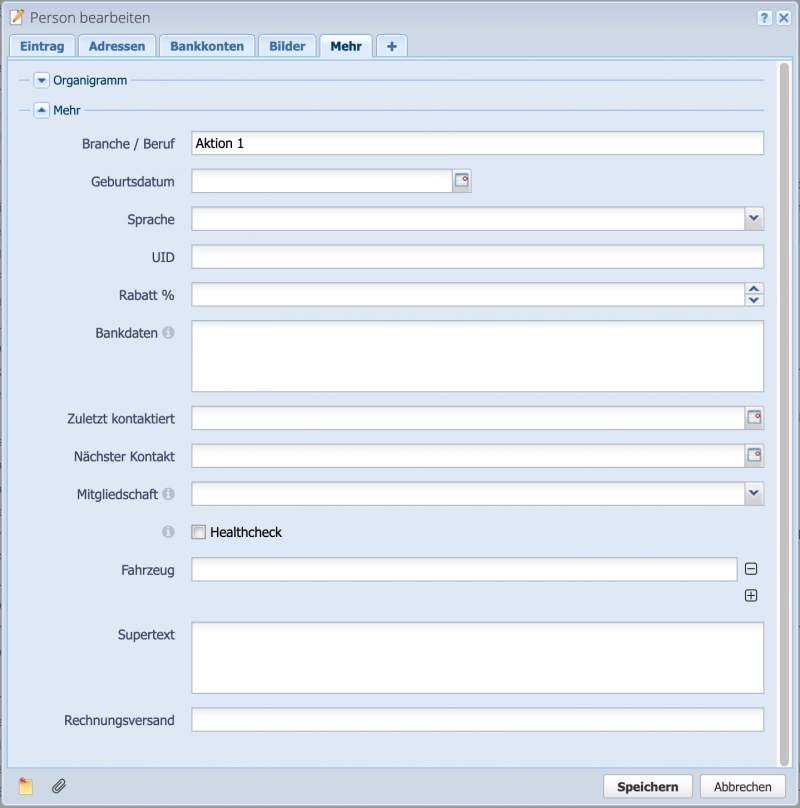Open the Sprache dropdown
800x808 pixels.
755,218
